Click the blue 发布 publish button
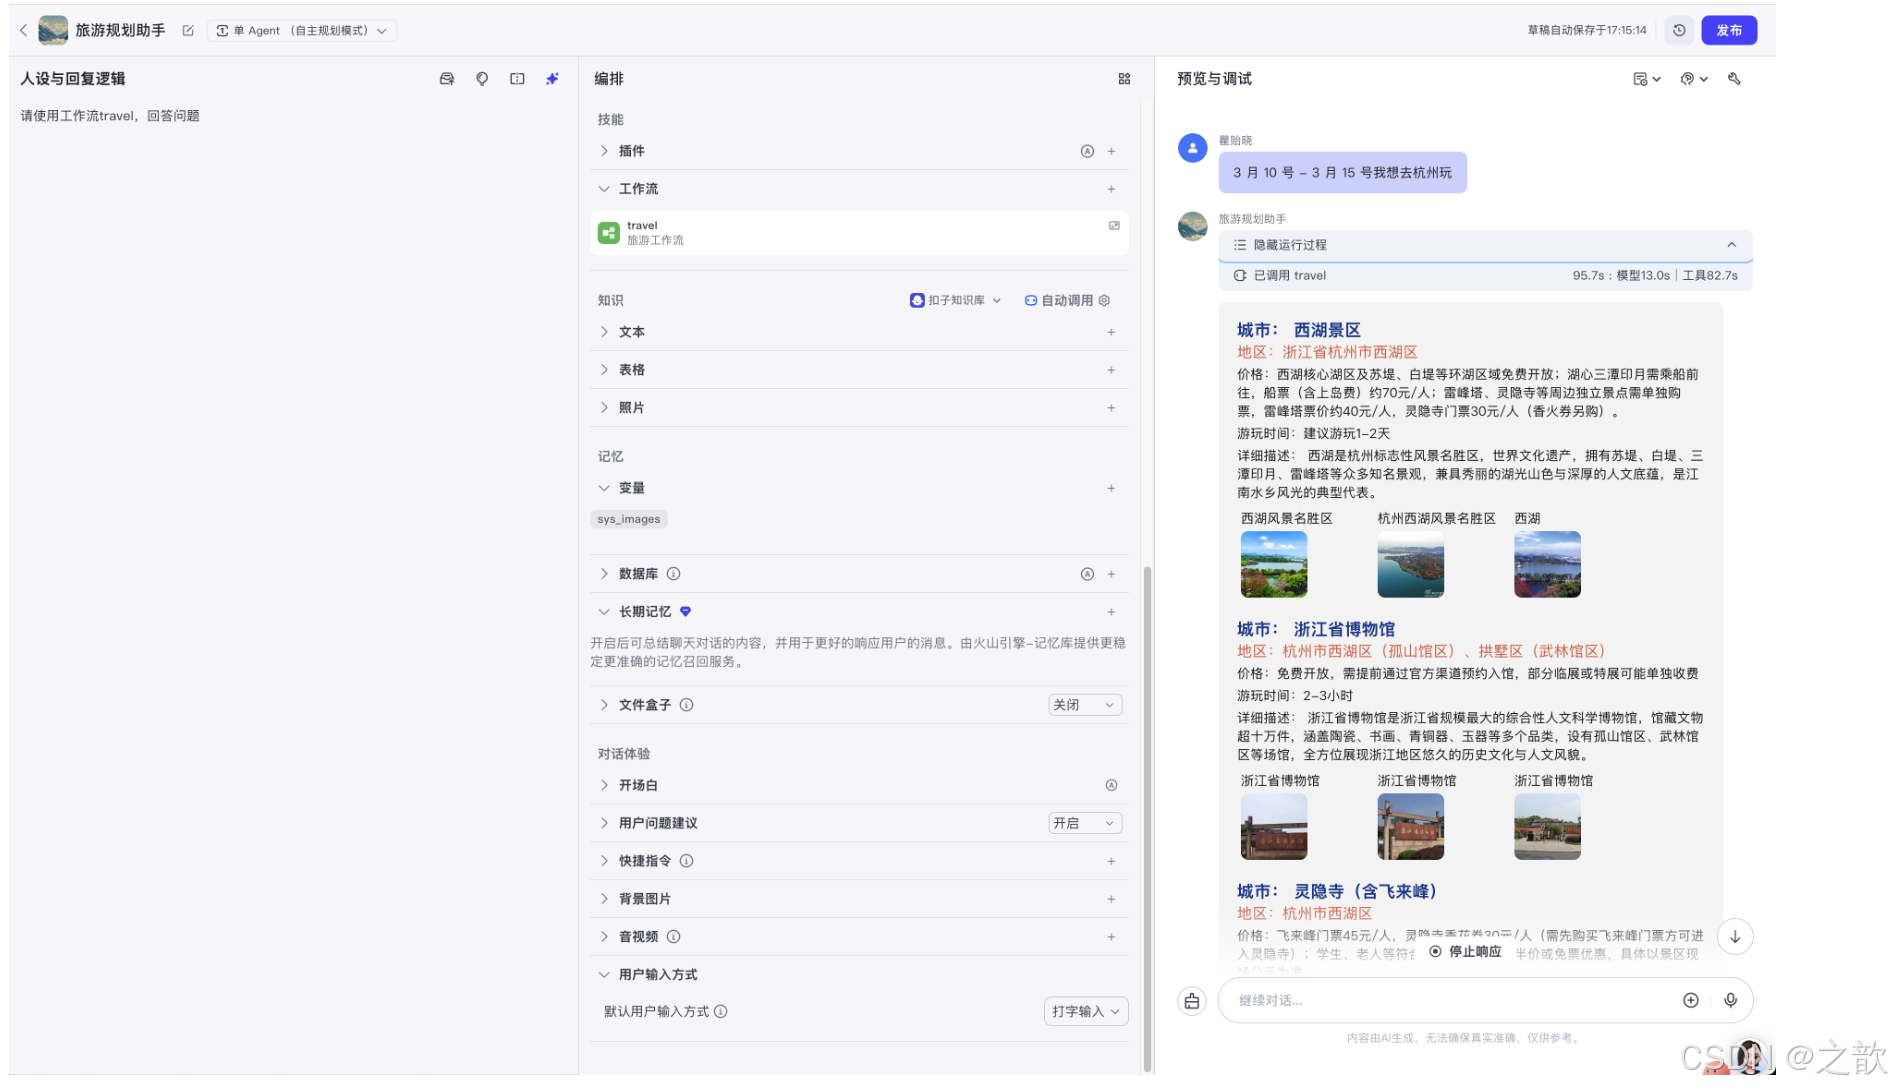Screen dimensions: 1892x1090 point(1728,30)
